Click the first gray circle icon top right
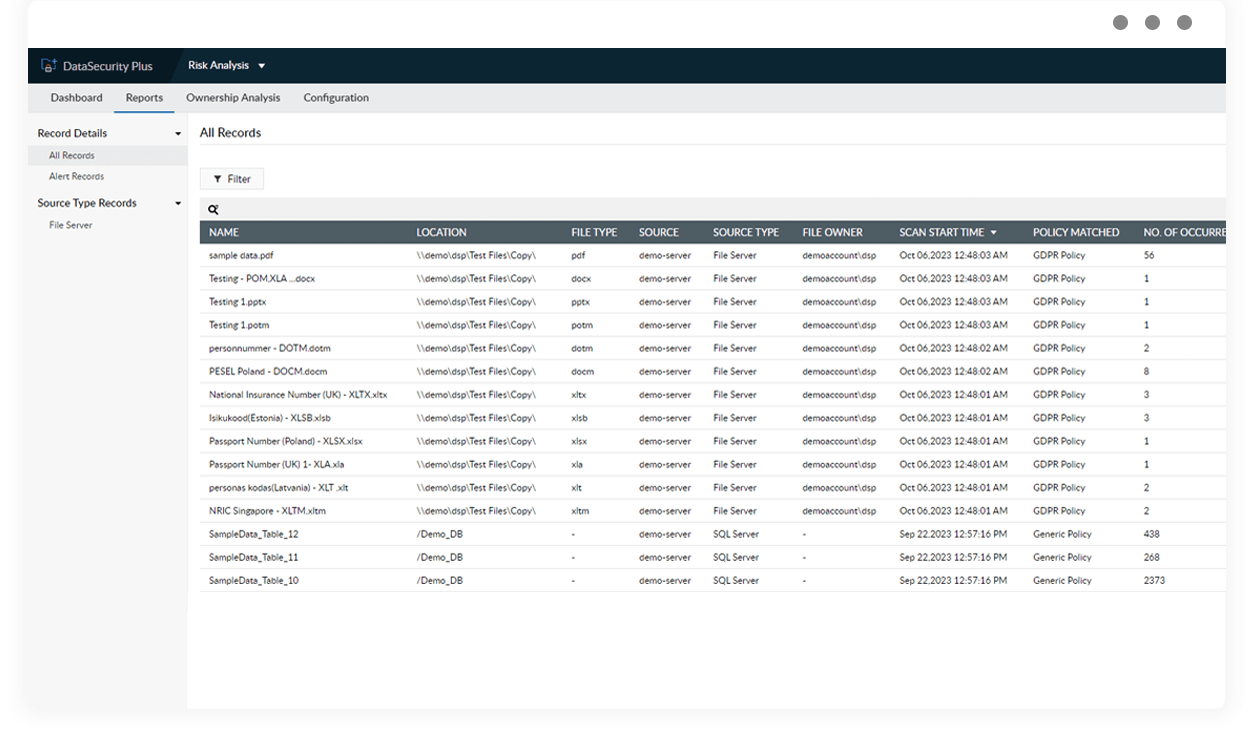1254x738 pixels. point(1120,21)
